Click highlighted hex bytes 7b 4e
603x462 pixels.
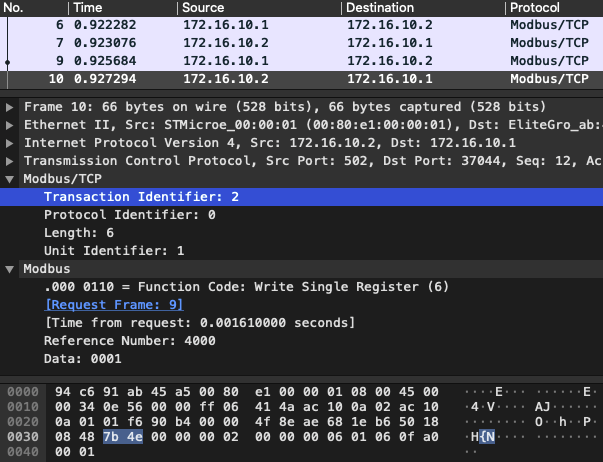123,437
